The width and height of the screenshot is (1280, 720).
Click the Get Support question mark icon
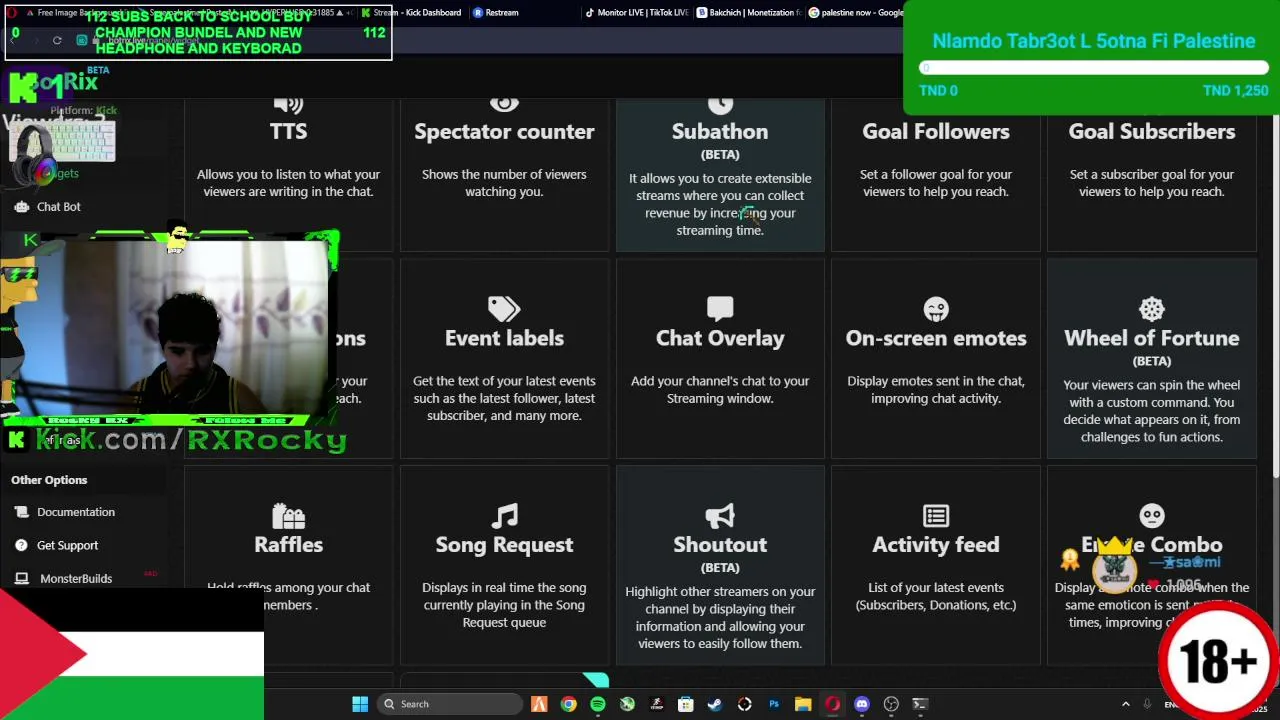[21, 545]
